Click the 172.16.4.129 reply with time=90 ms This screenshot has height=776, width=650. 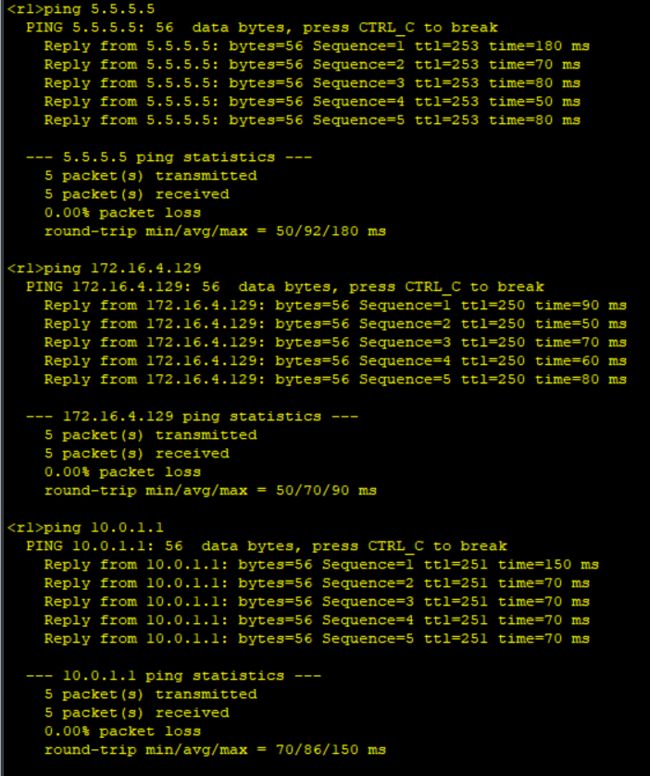coord(336,305)
